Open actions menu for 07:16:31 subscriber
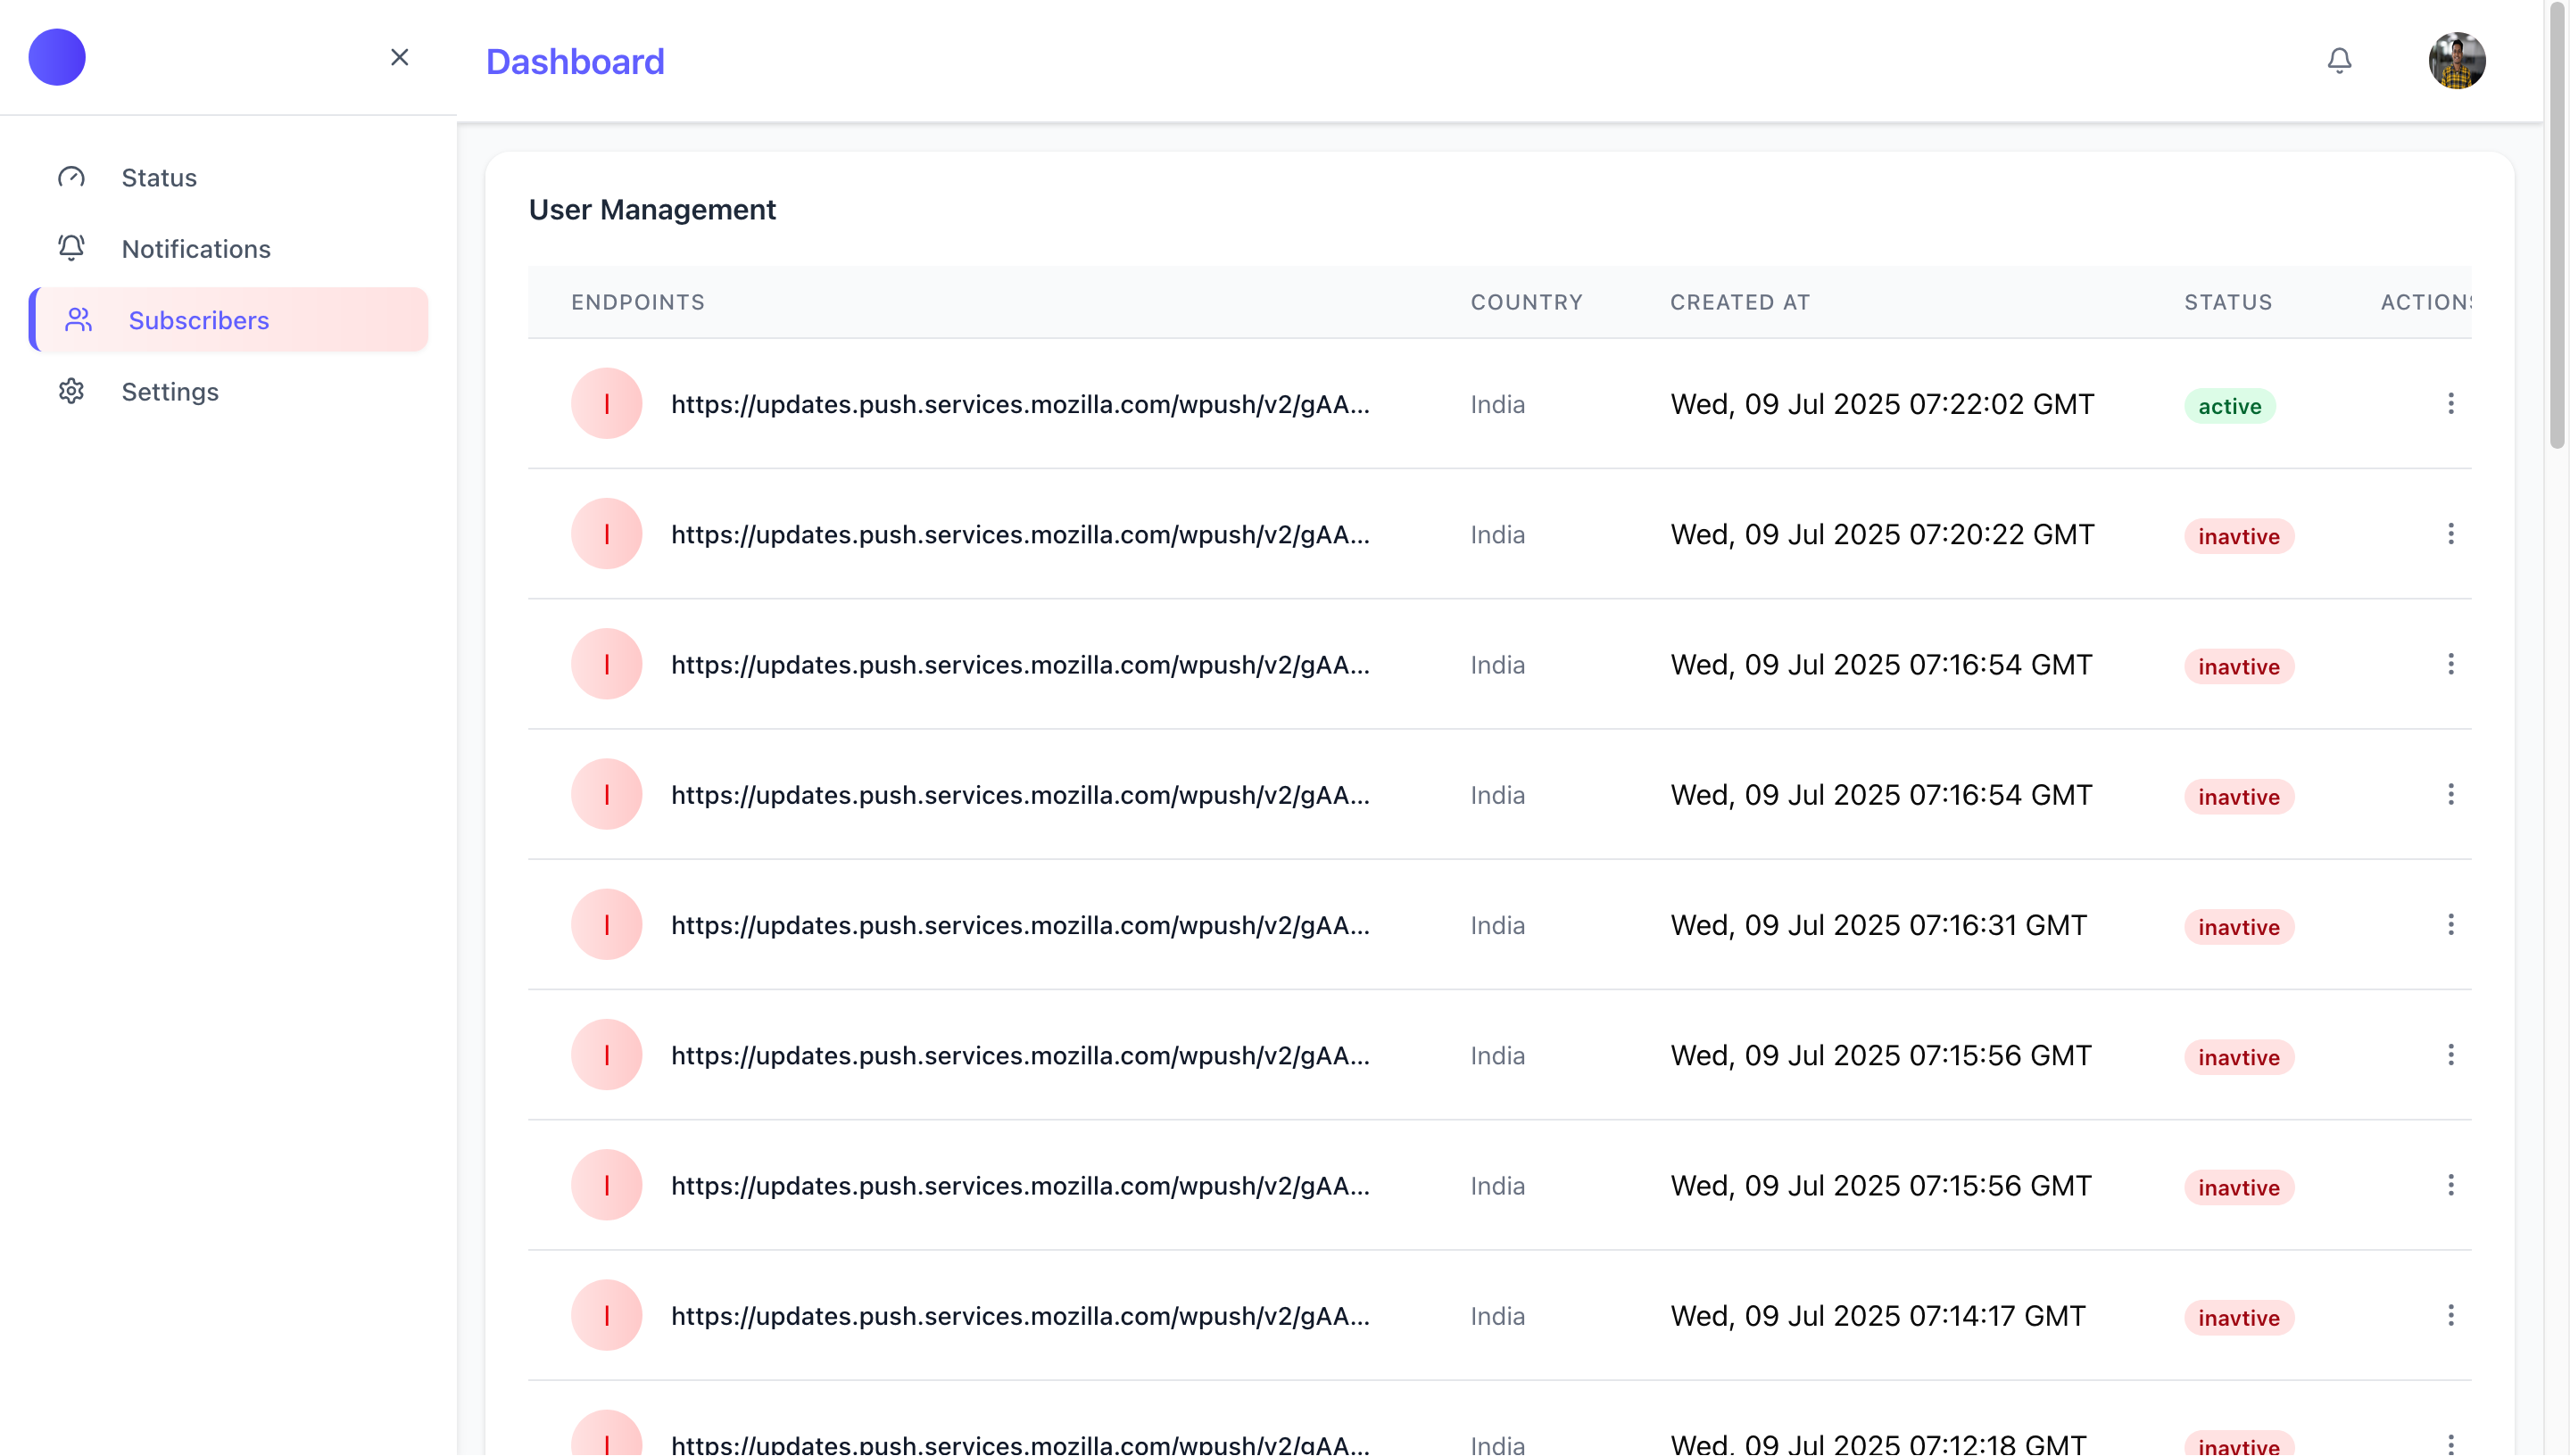This screenshot has width=2570, height=1456. [2451, 925]
